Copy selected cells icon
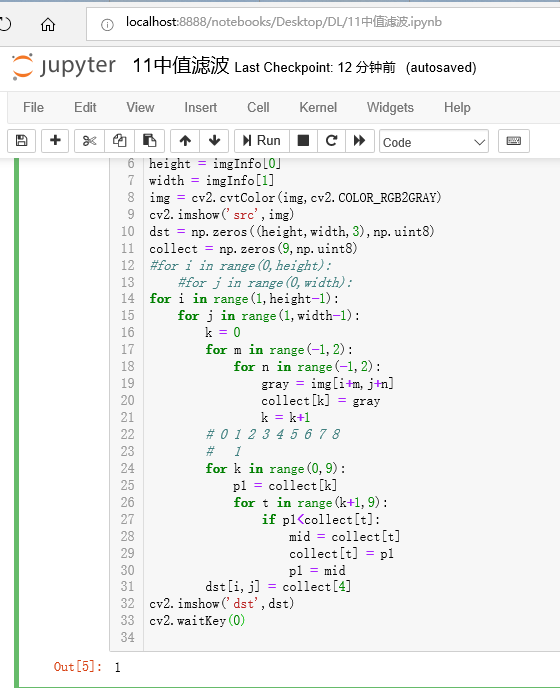Screen dimensions: 560x691 [119, 141]
